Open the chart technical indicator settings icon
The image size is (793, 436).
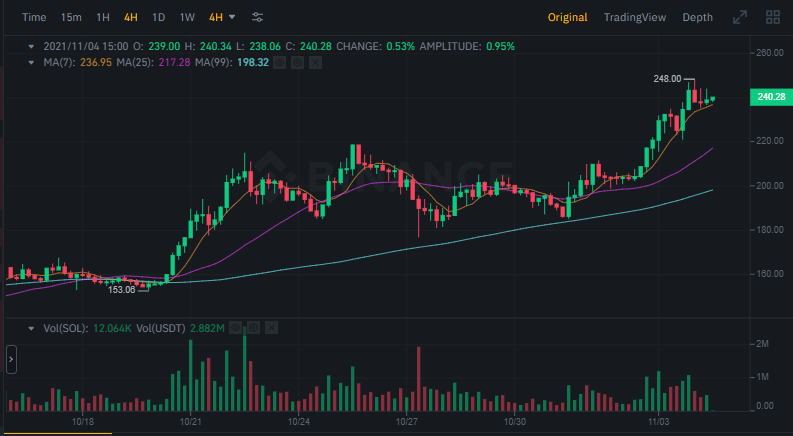pos(258,18)
